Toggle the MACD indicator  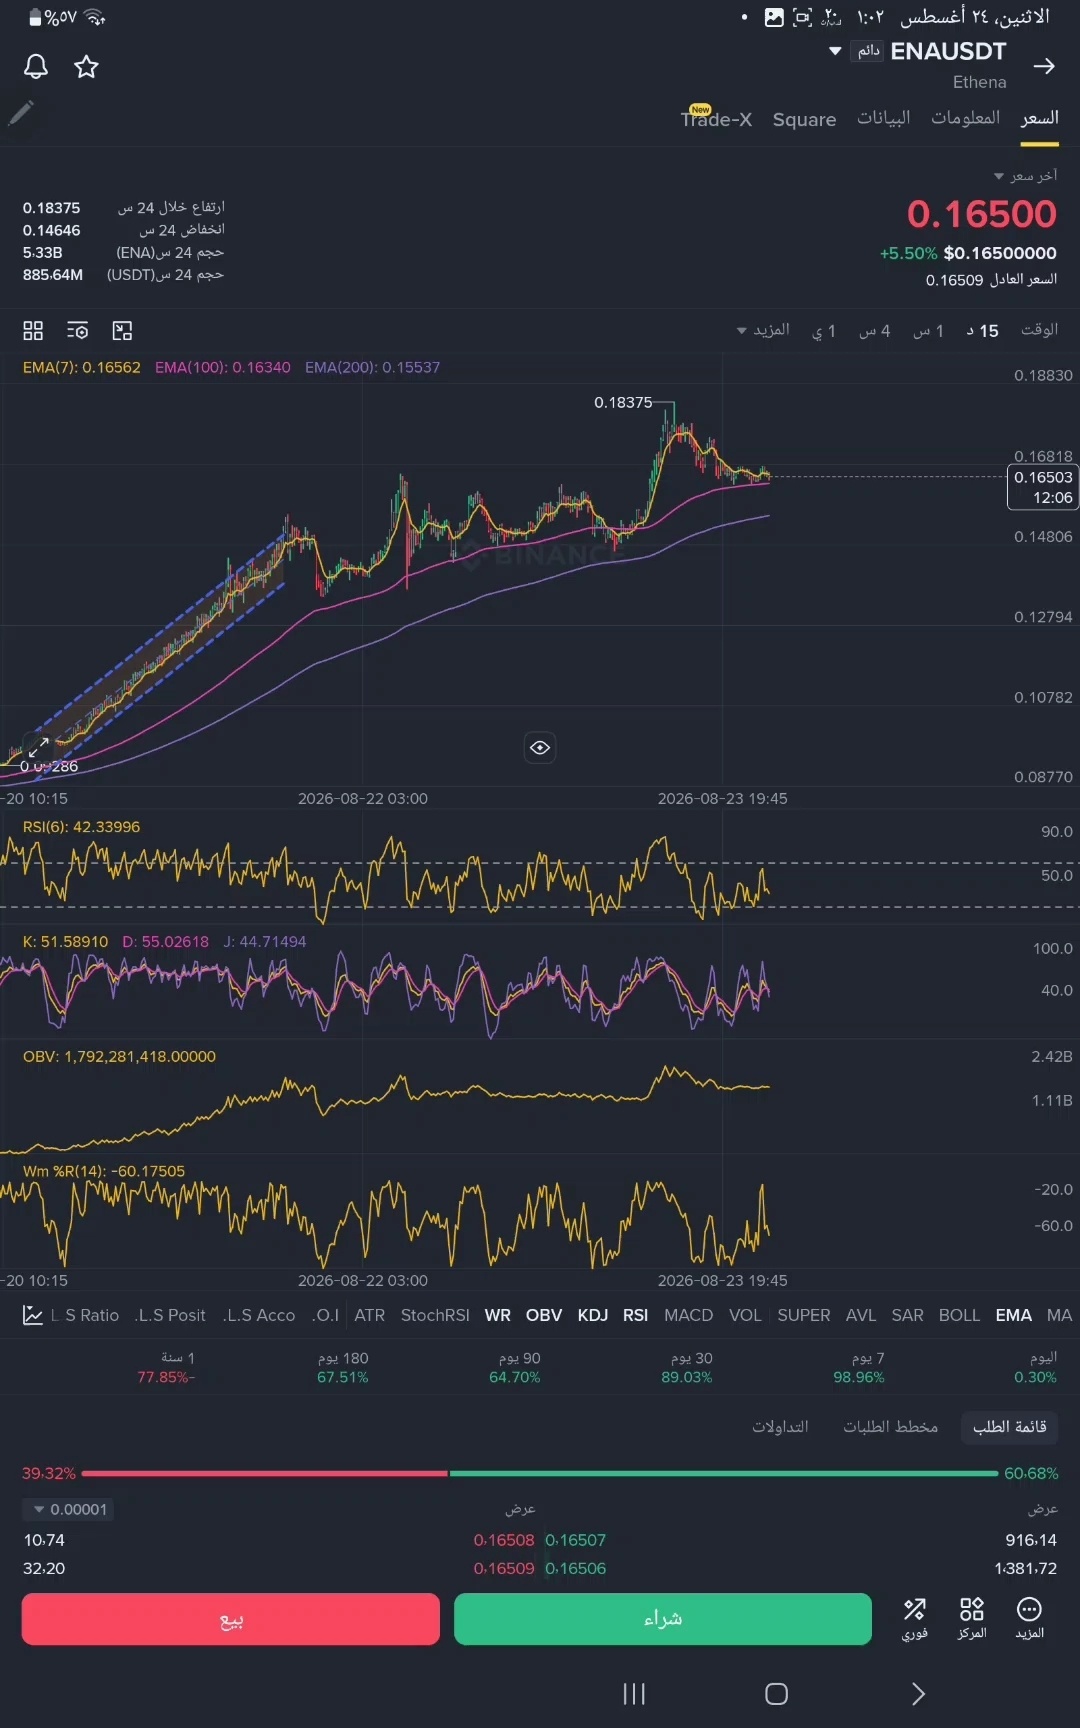(x=688, y=1315)
